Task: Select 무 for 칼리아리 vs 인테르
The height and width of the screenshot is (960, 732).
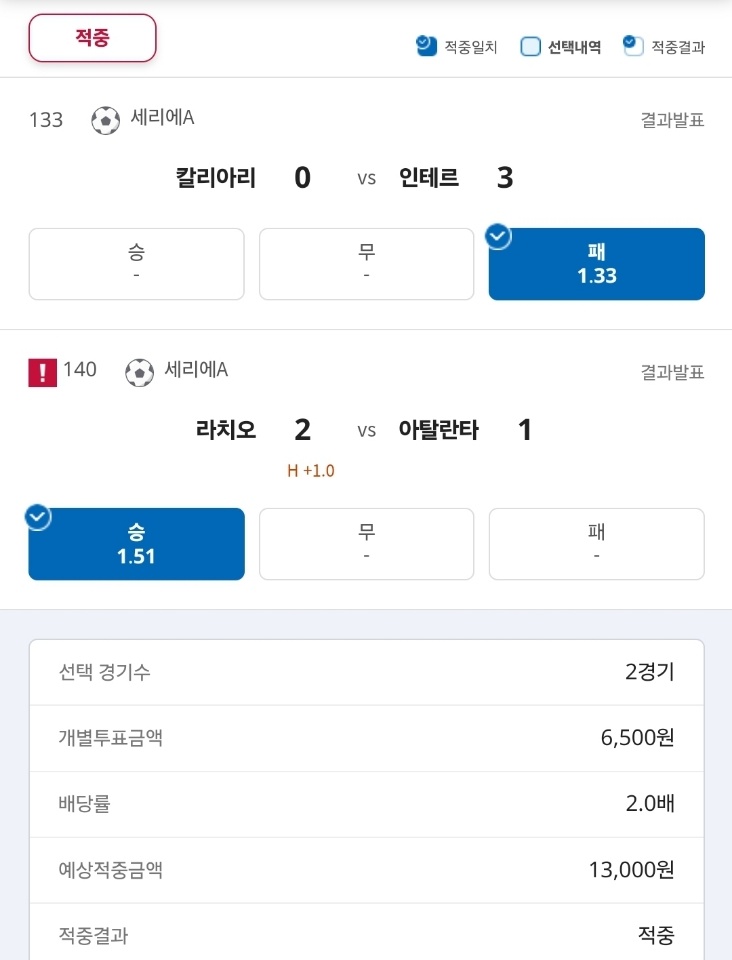Action: point(366,264)
